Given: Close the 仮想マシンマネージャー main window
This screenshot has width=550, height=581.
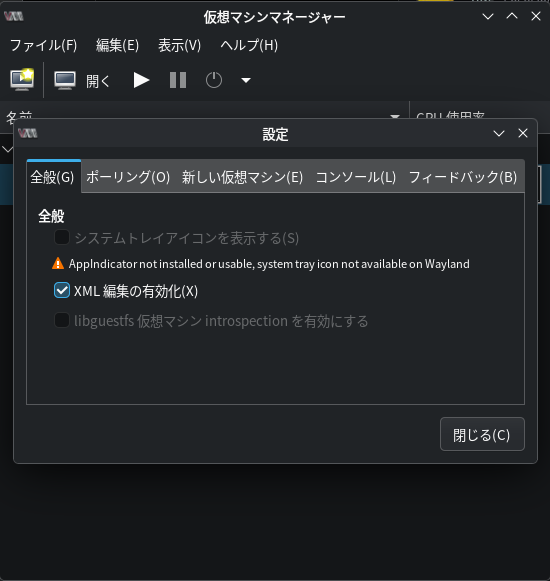Looking at the screenshot, I should [536, 16].
